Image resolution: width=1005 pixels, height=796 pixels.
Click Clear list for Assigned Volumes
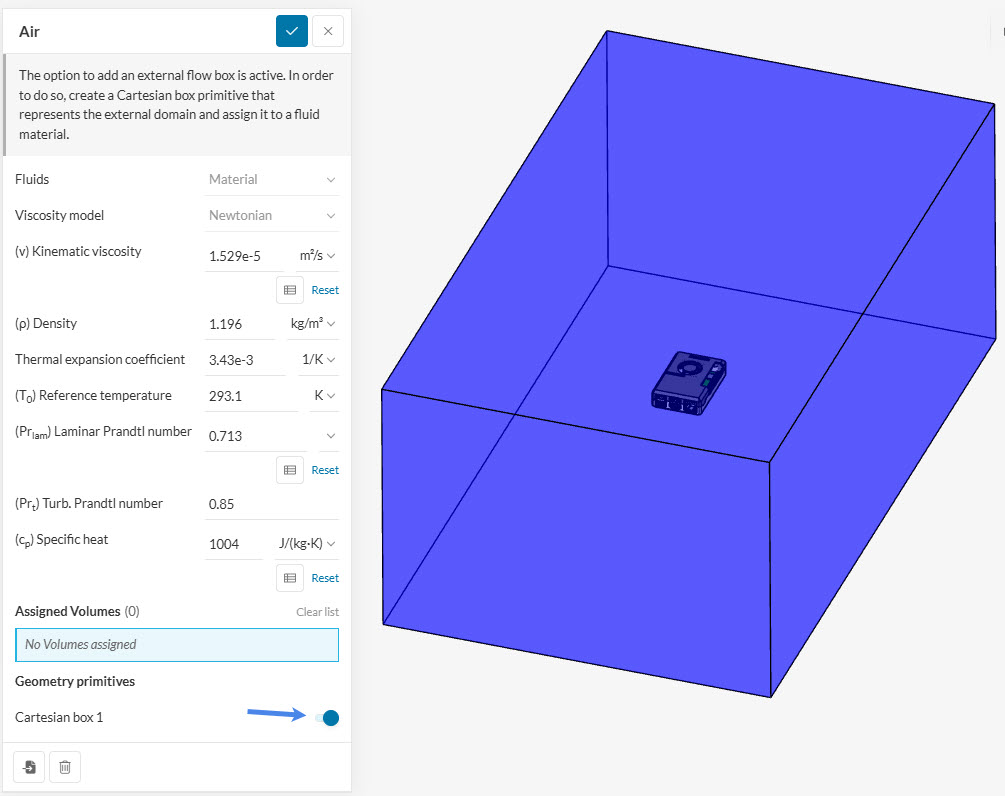317,612
